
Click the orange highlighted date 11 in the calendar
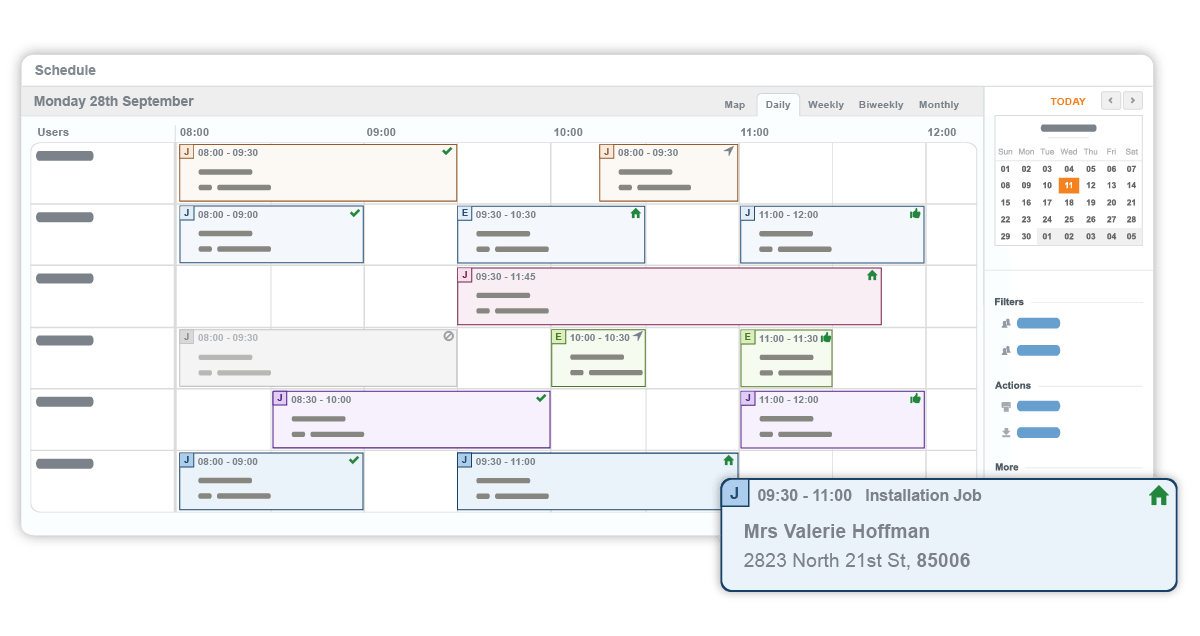(x=1068, y=185)
